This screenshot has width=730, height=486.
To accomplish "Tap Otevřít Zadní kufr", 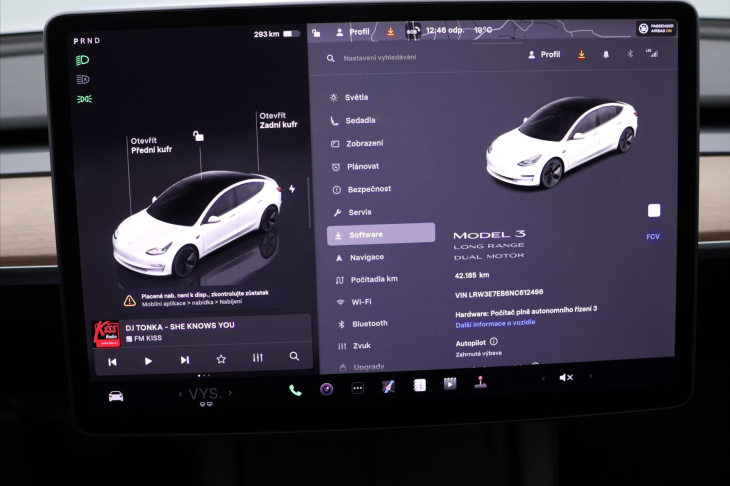I will [x=278, y=120].
